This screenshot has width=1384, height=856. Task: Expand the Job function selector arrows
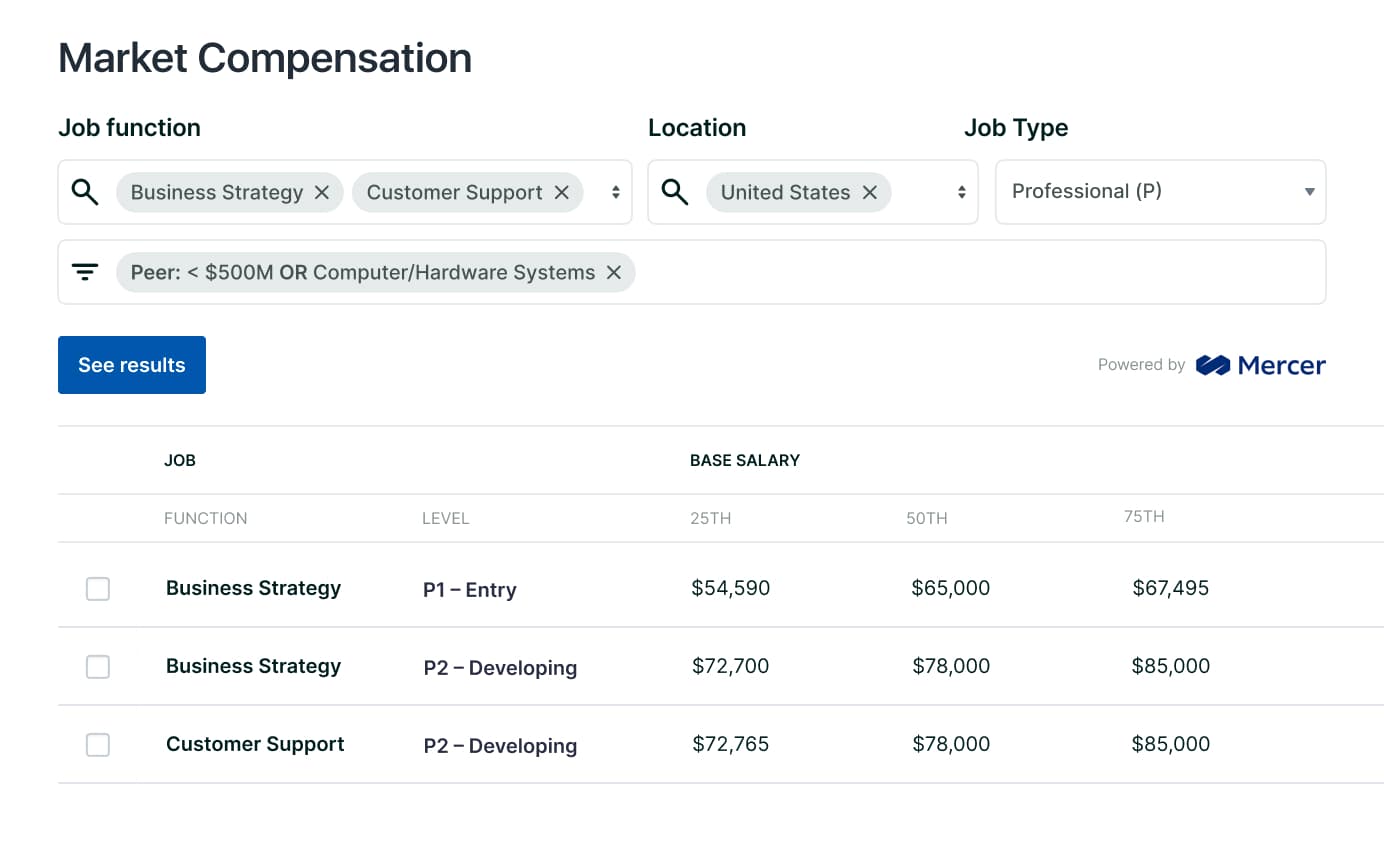616,192
